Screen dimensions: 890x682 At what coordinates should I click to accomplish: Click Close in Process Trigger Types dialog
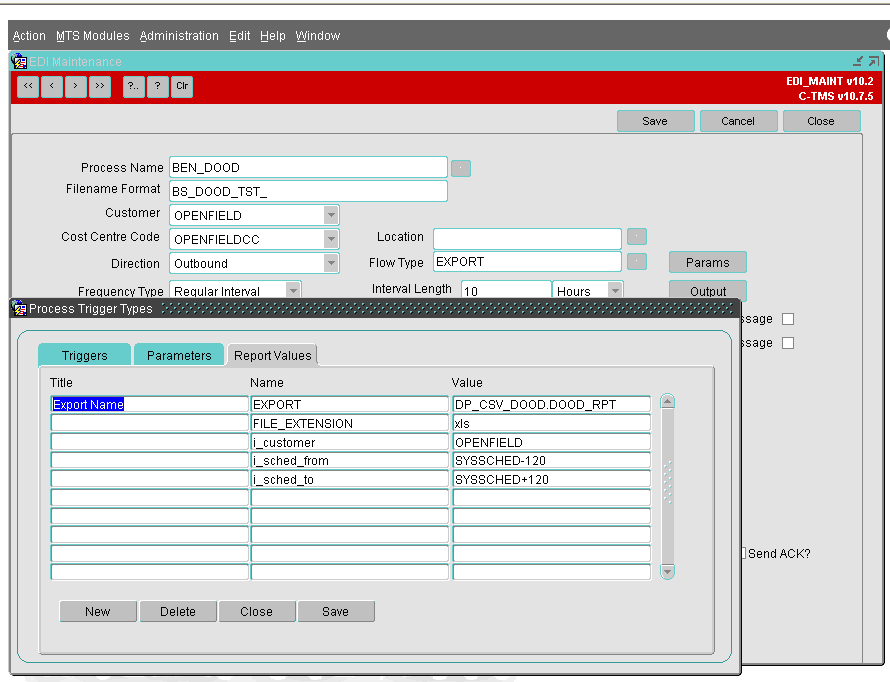tap(257, 611)
